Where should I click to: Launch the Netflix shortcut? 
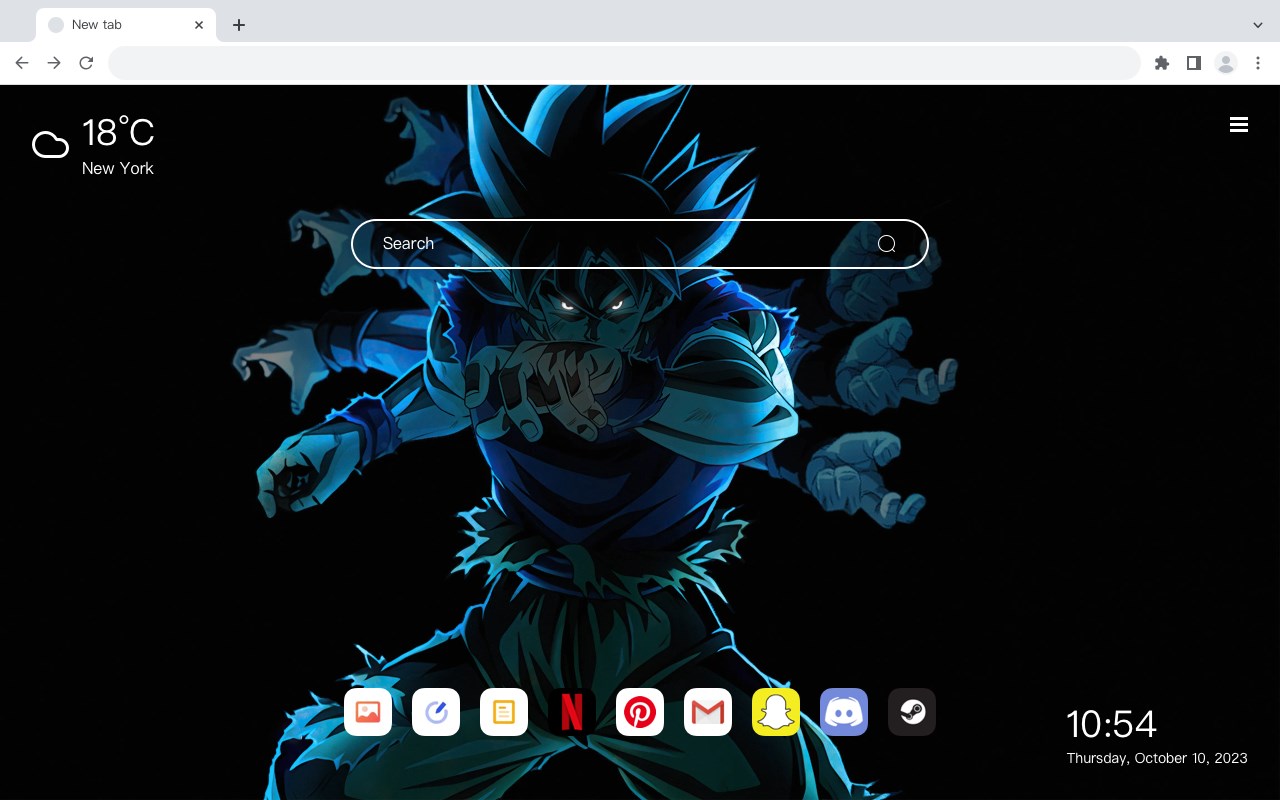coord(572,712)
